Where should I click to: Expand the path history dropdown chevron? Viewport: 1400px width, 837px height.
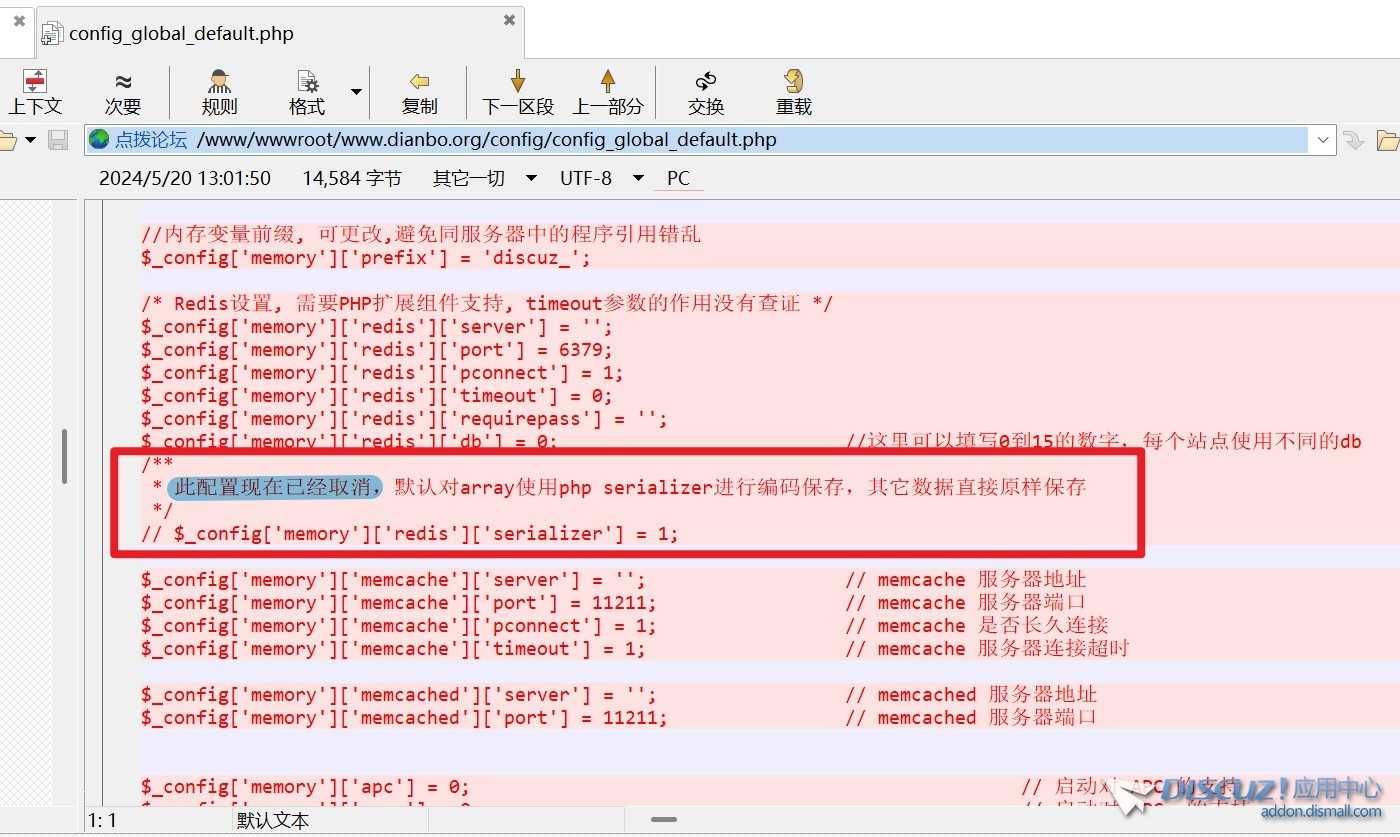[1323, 140]
